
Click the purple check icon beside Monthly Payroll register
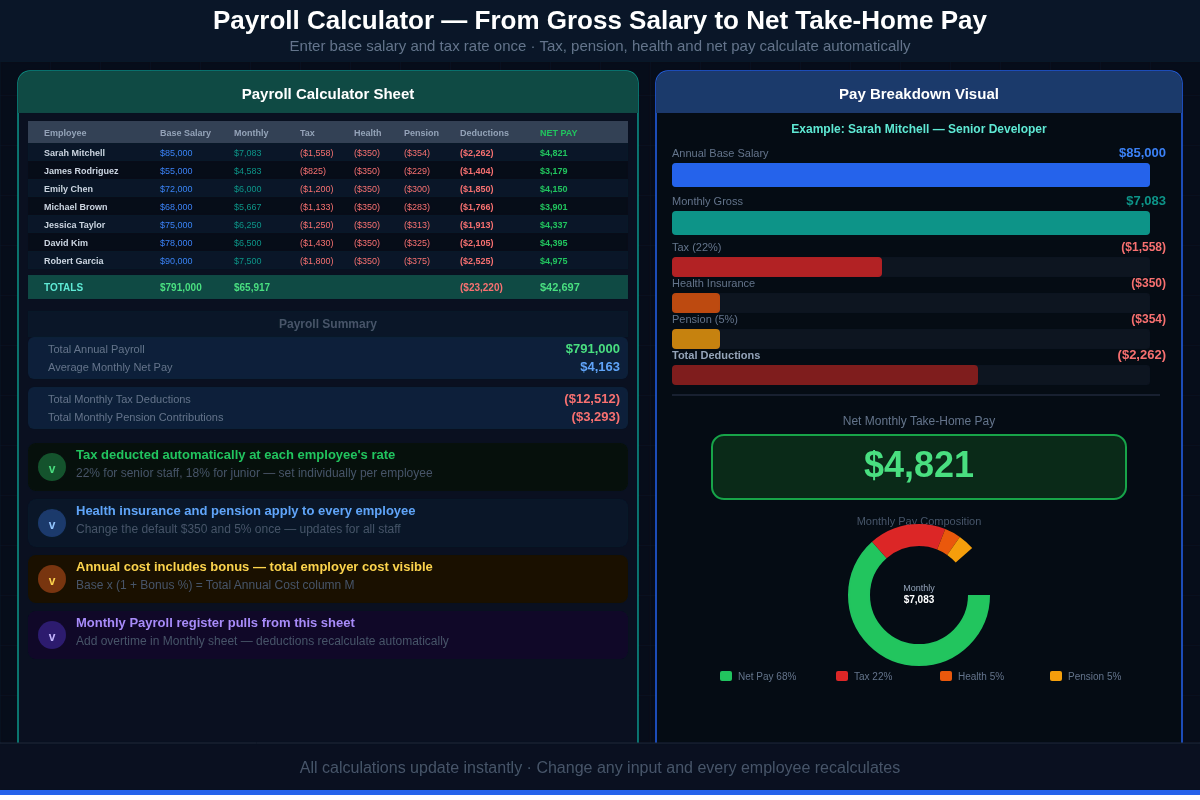click(x=52, y=635)
